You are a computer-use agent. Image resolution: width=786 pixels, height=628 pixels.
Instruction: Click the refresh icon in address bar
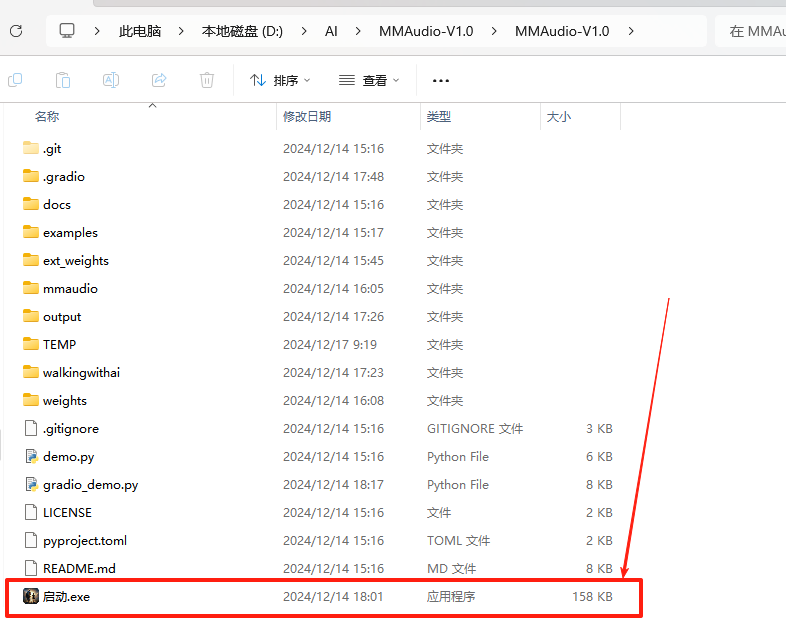[x=16, y=31]
